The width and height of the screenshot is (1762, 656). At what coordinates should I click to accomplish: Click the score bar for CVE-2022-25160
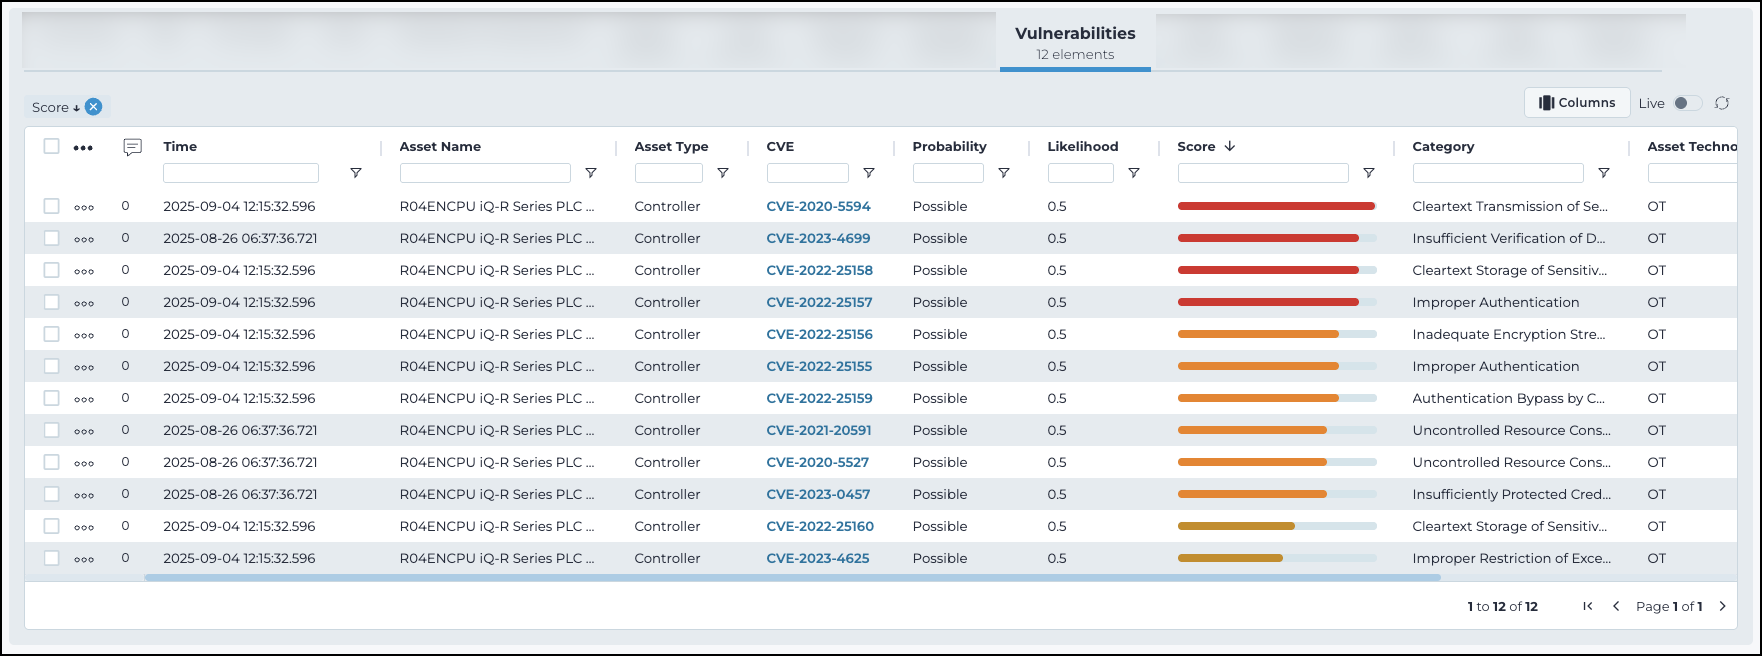[1277, 526]
